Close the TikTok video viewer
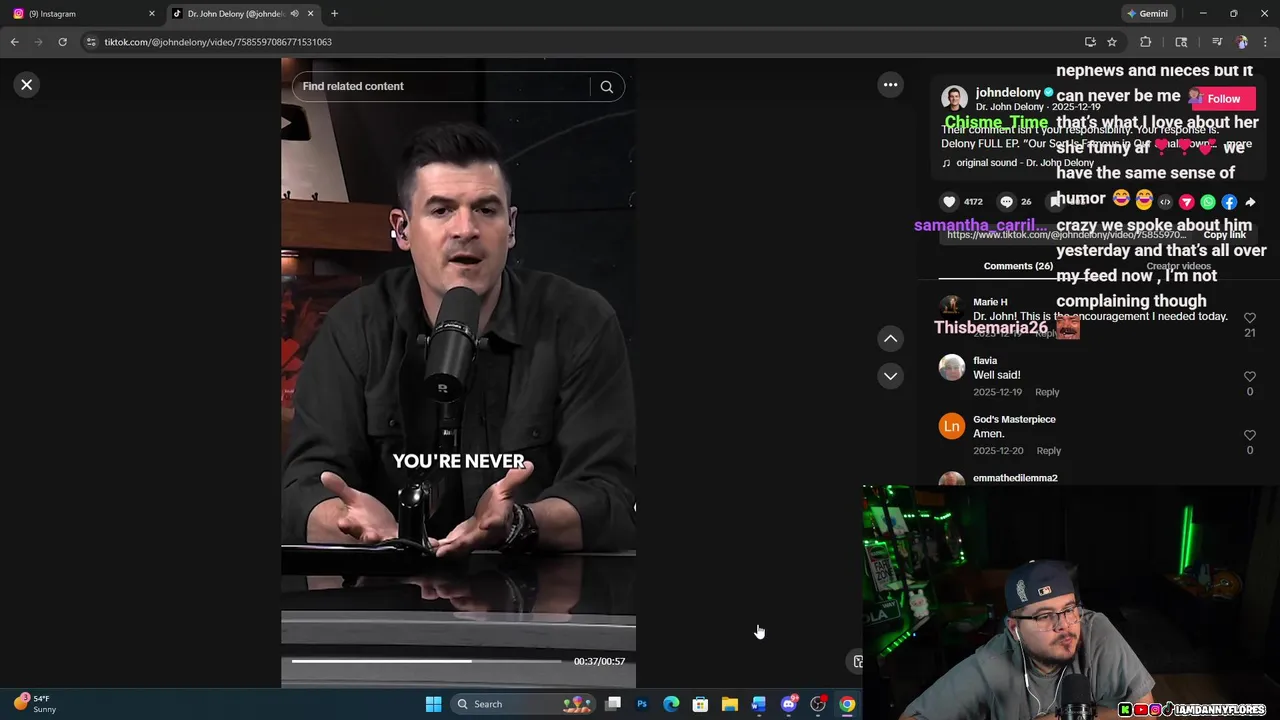Viewport: 1280px width, 720px height. [x=27, y=85]
